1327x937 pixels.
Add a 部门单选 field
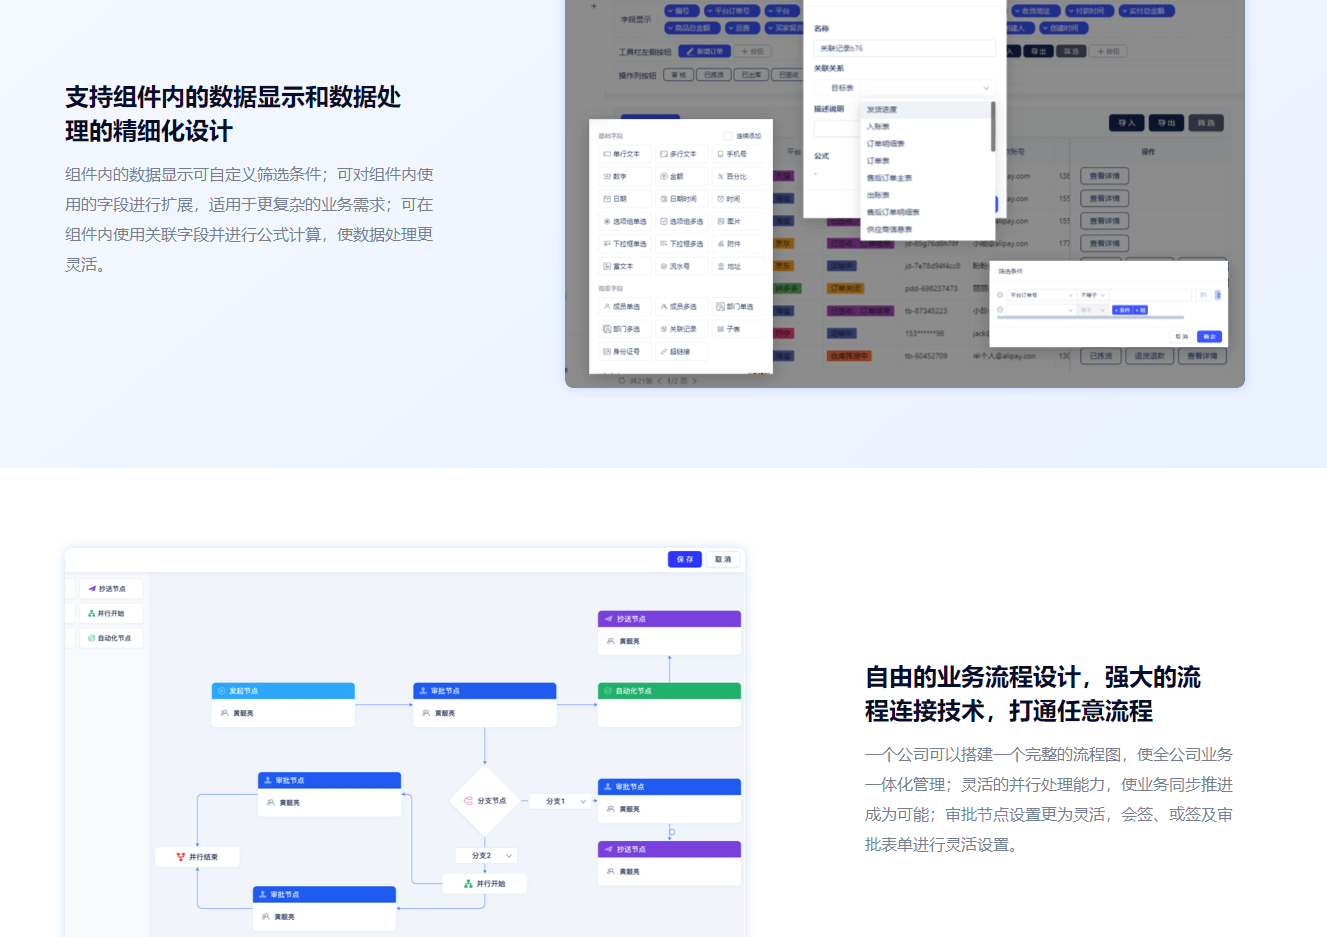click(x=739, y=307)
